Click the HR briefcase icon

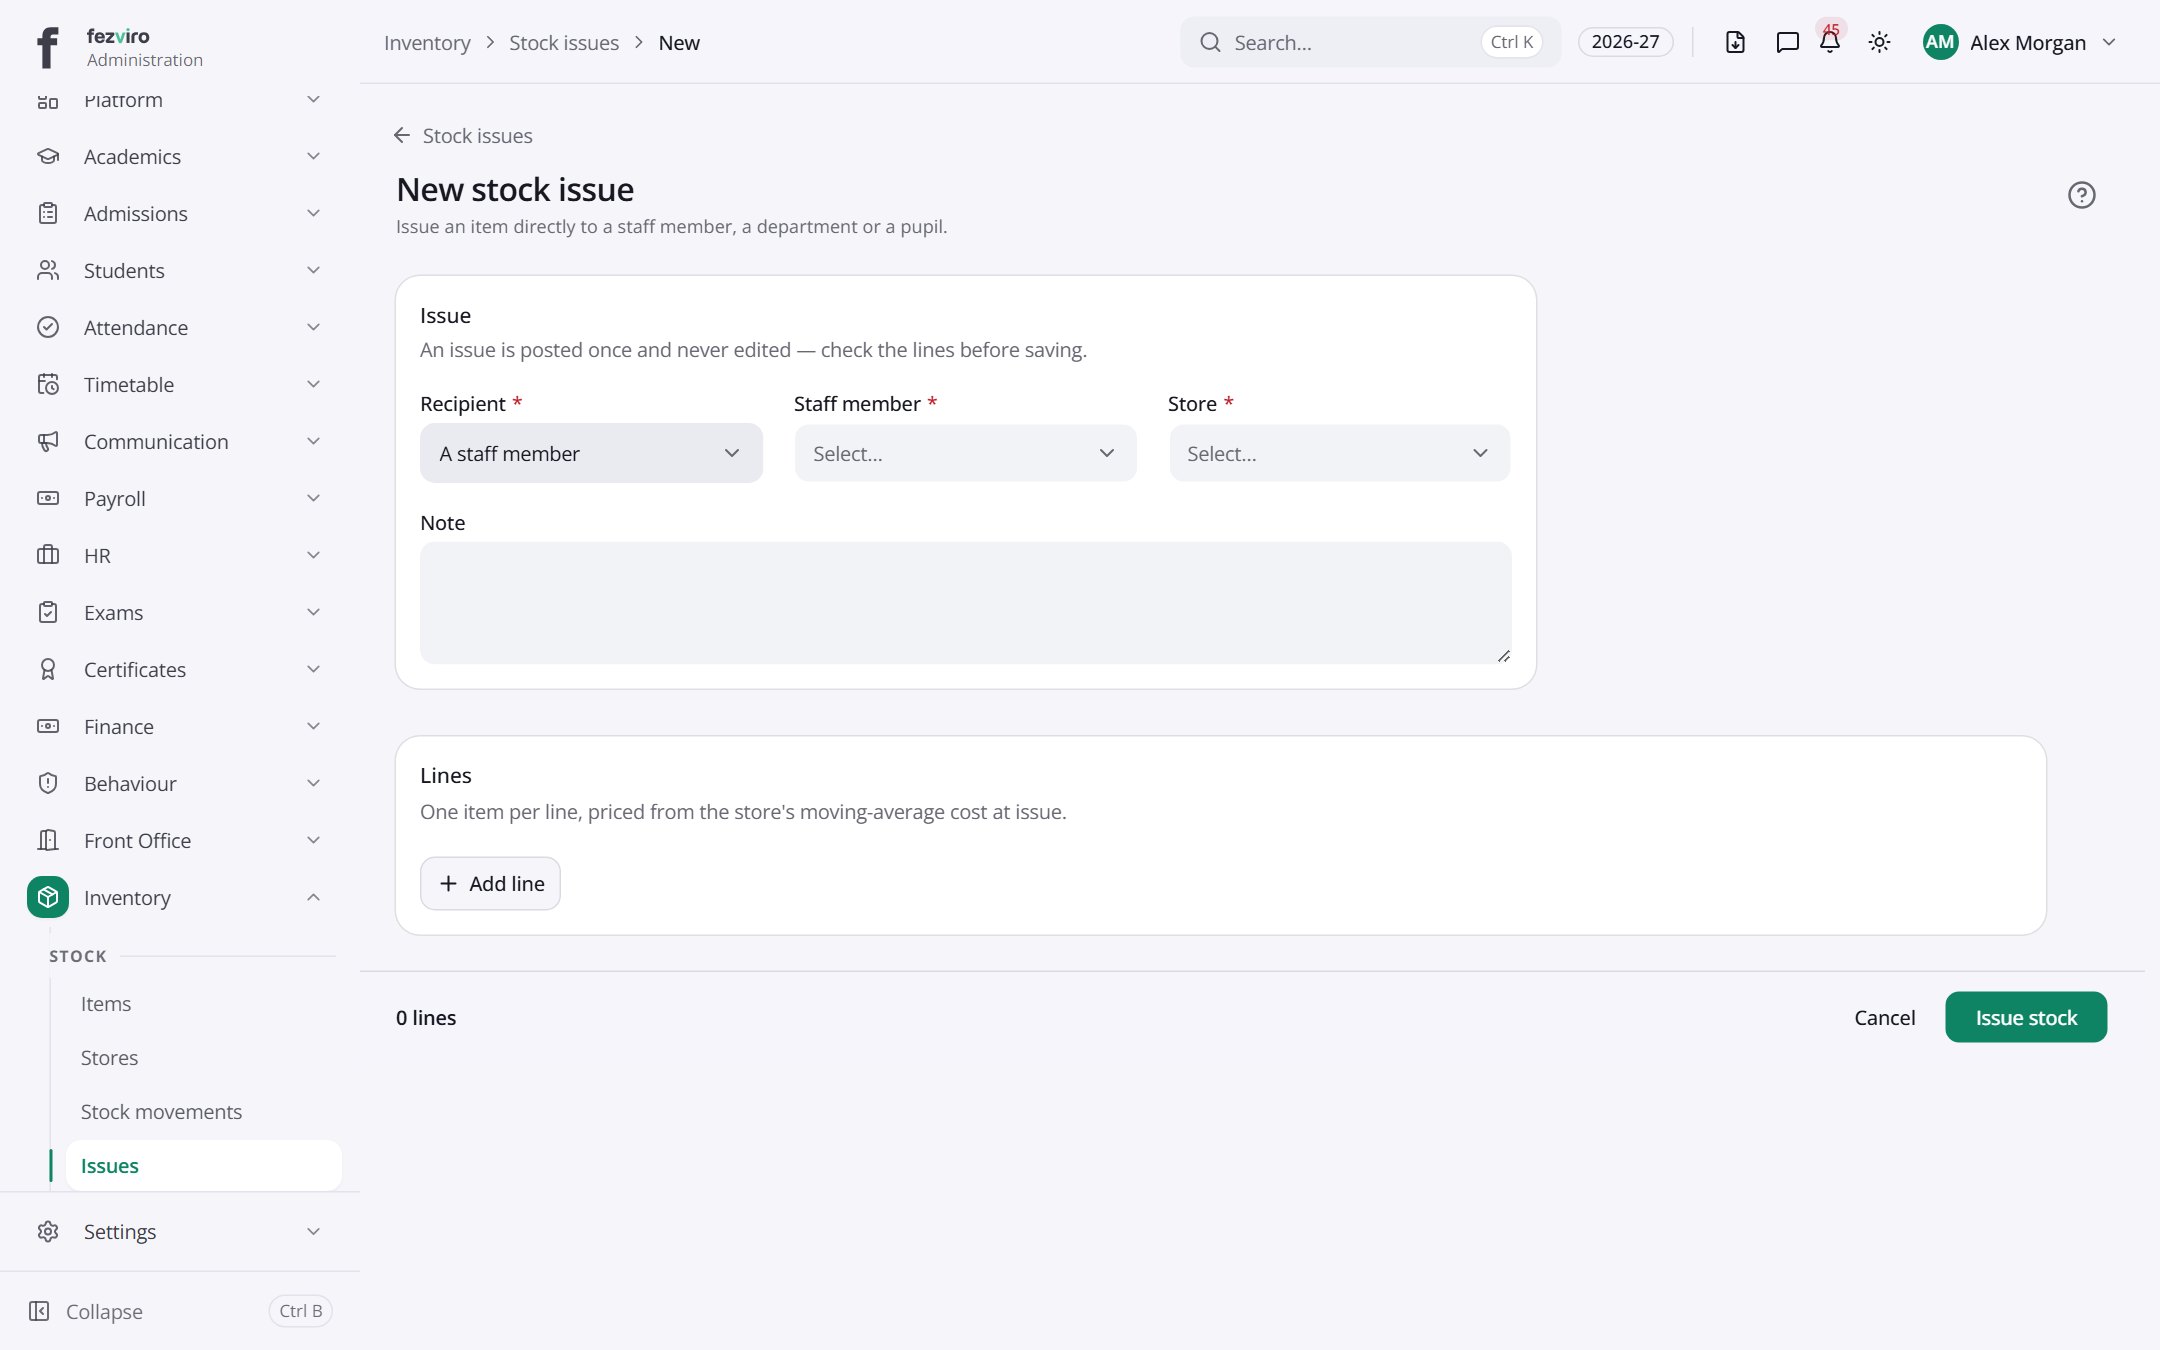pyautogui.click(x=48, y=555)
